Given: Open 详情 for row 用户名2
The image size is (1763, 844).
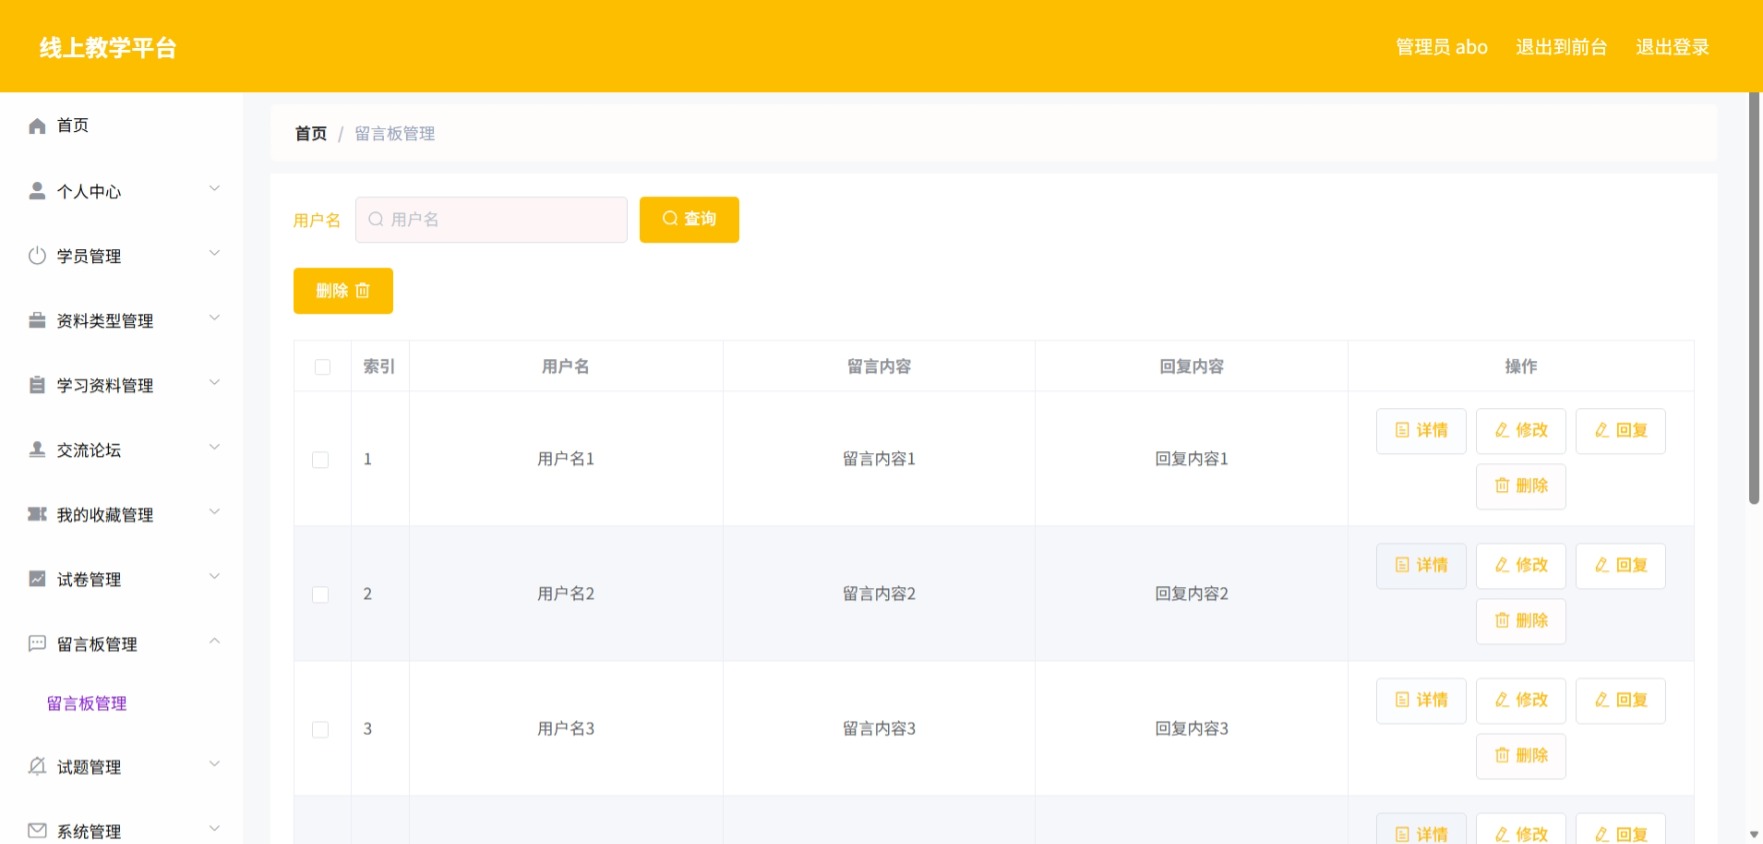Looking at the screenshot, I should click(1421, 566).
